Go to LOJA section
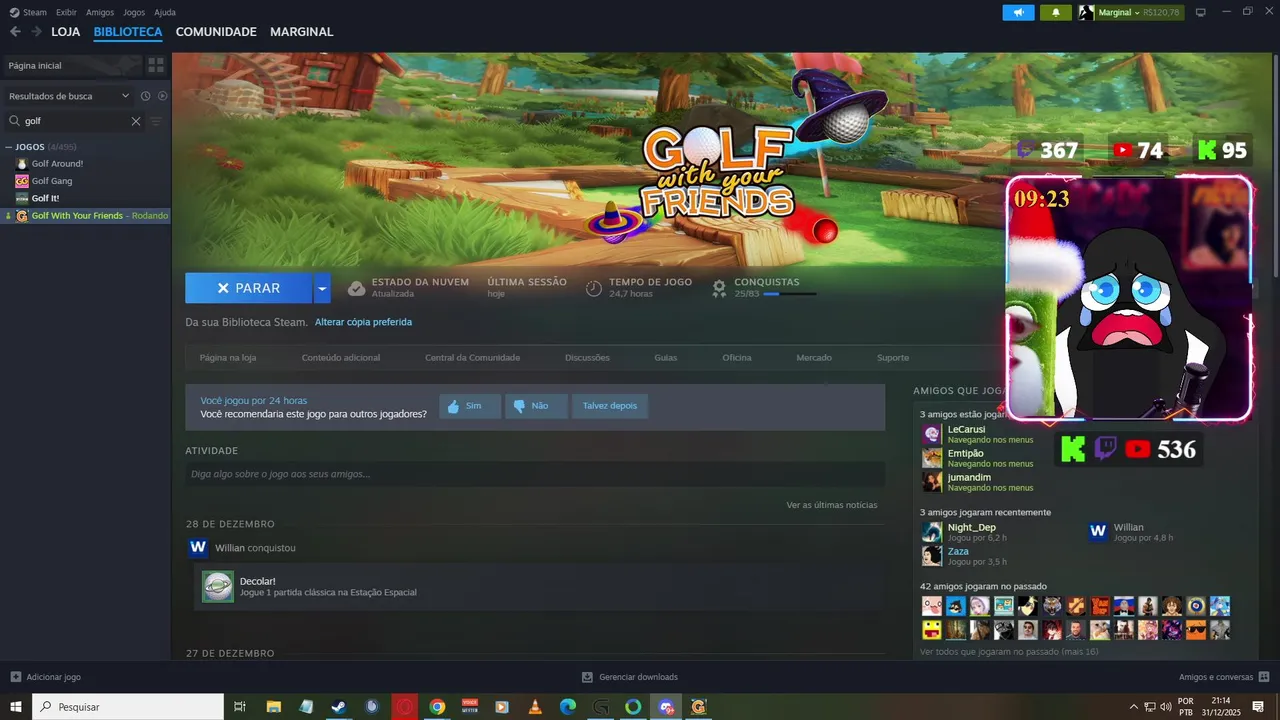This screenshot has width=1280, height=720. tap(66, 32)
